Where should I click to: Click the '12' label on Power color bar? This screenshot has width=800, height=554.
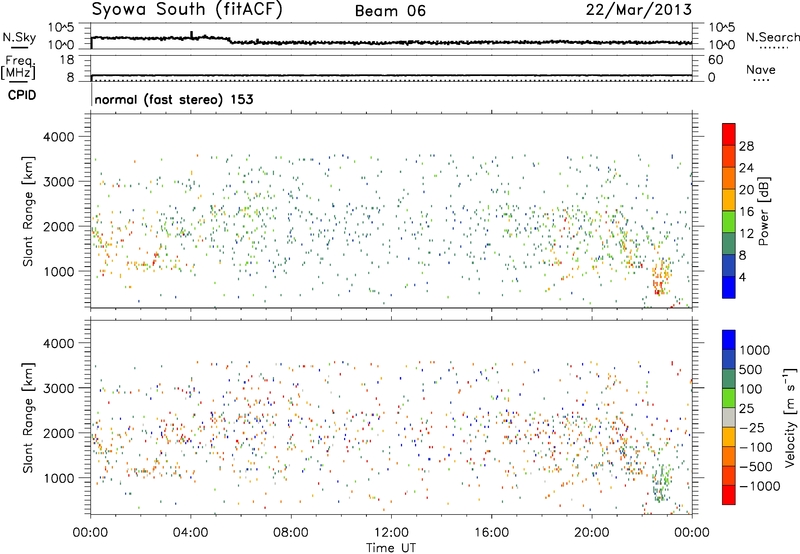(x=746, y=234)
